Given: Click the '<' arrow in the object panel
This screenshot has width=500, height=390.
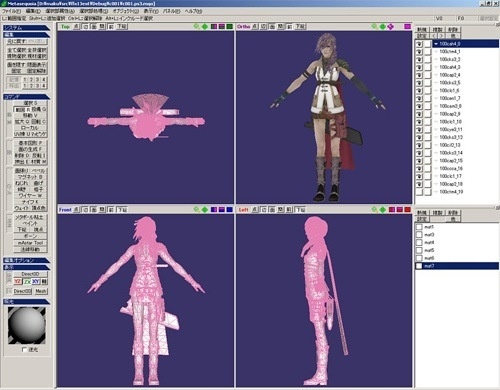Looking at the screenshot, I should coord(434,36).
